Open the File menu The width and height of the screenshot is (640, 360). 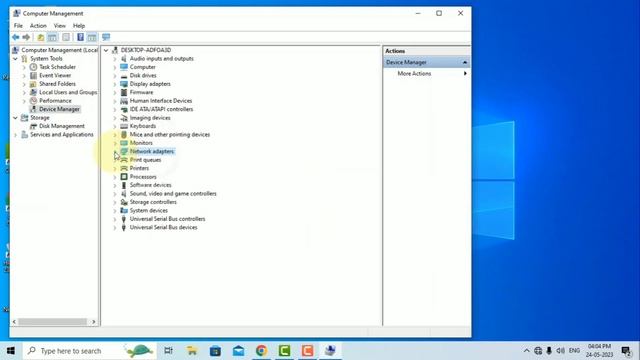[x=18, y=25]
